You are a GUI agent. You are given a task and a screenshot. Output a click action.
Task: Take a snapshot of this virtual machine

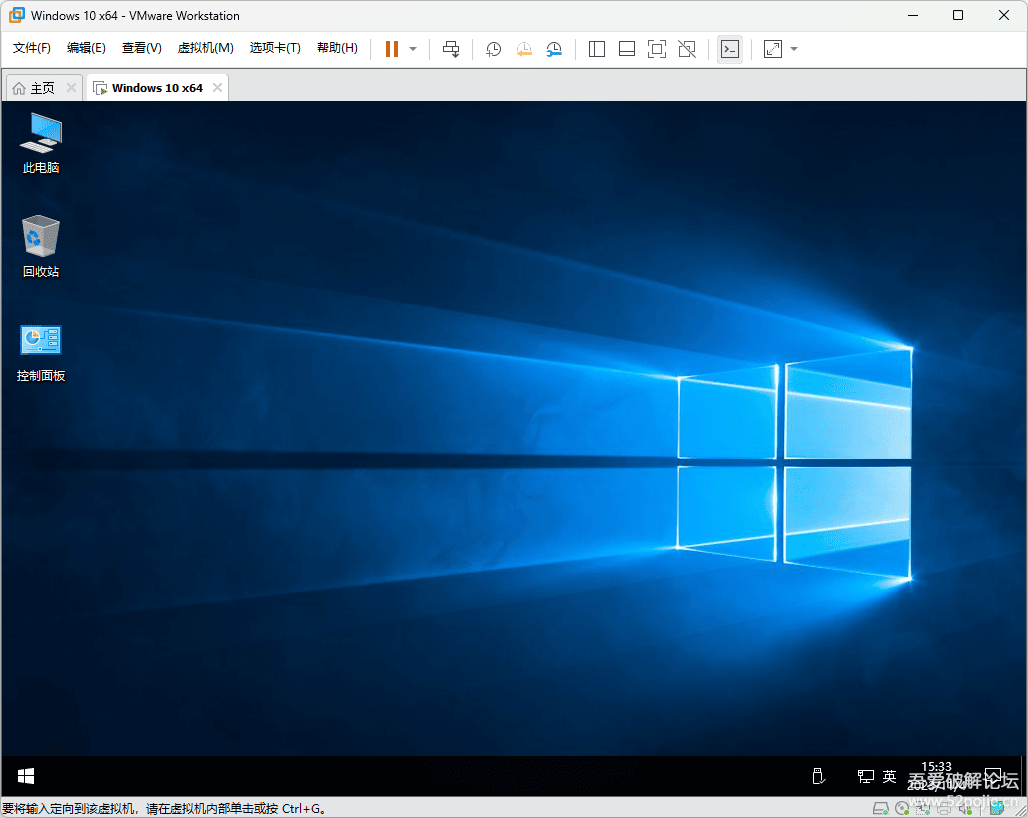(493, 49)
